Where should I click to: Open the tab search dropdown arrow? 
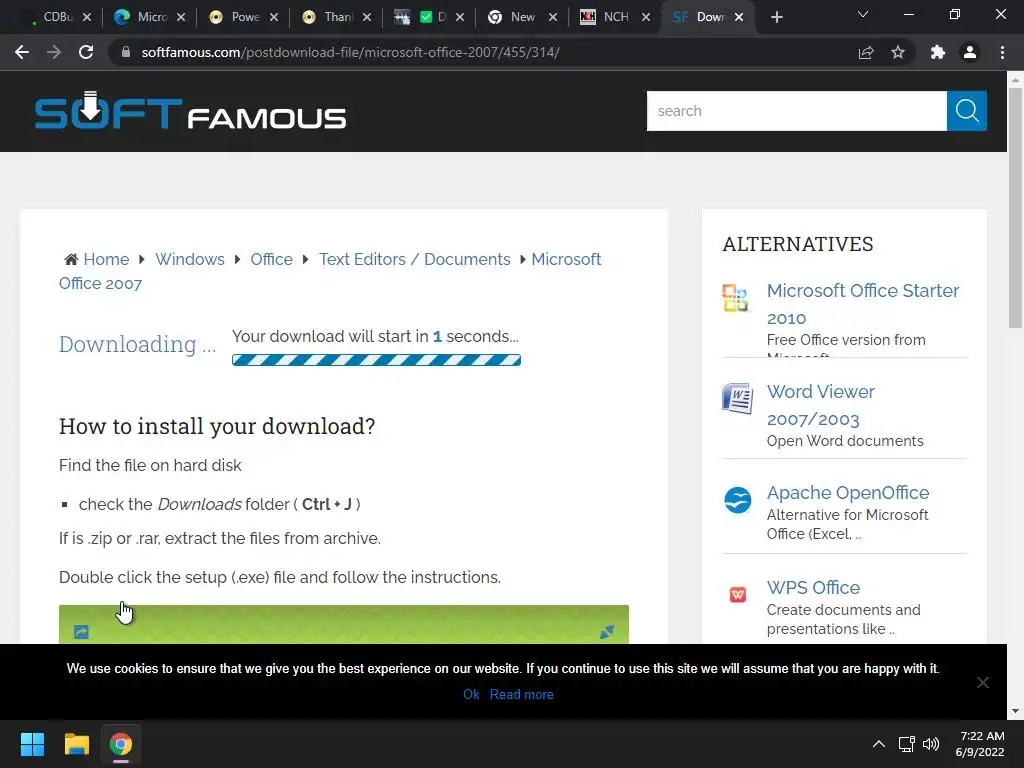(863, 14)
